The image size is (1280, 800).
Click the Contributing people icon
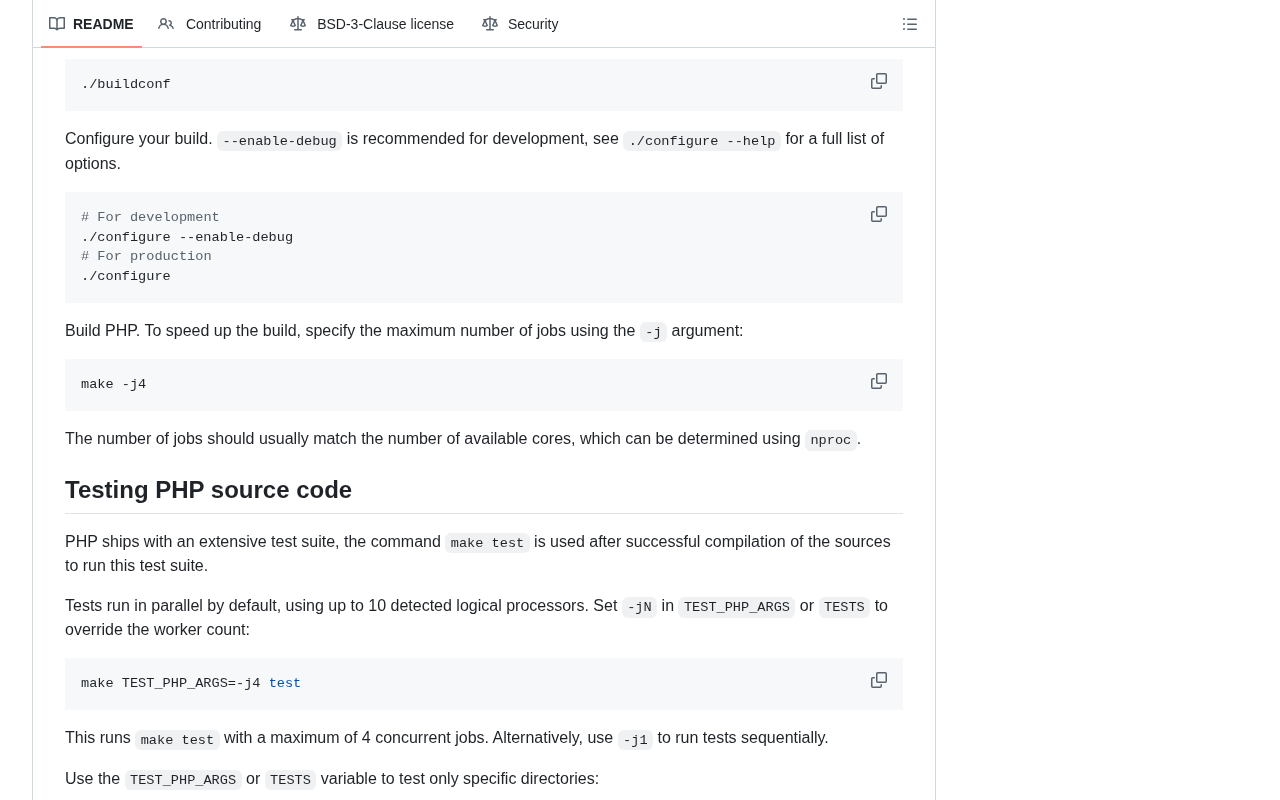coord(166,24)
